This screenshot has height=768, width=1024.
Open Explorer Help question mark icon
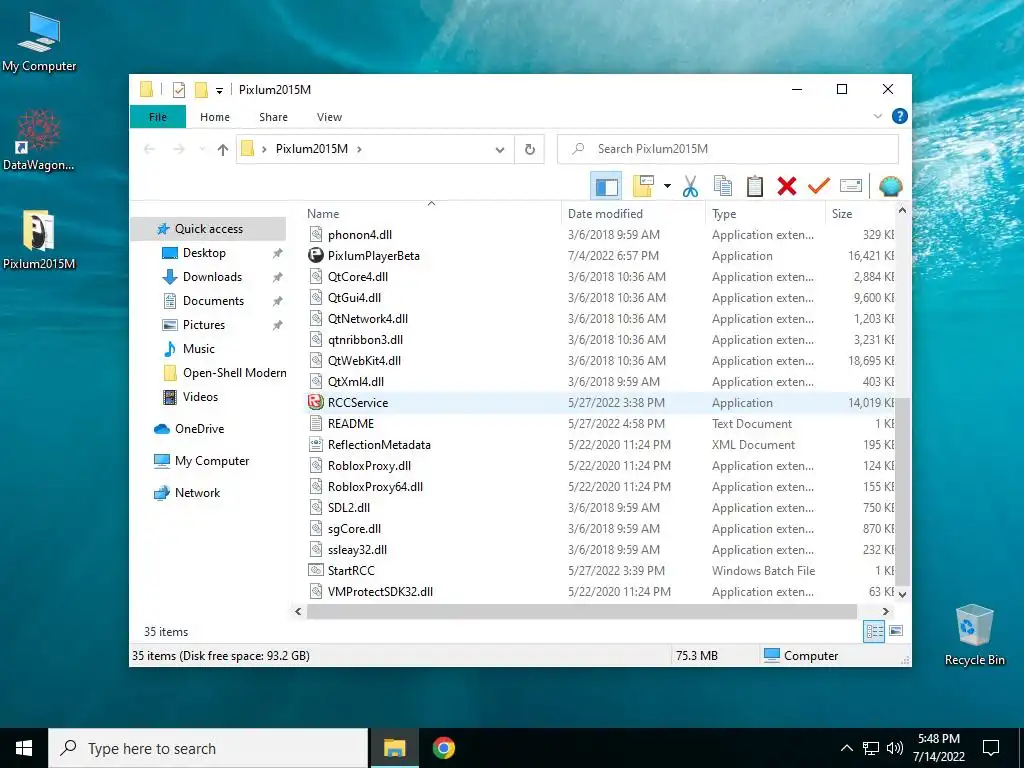[x=899, y=116]
